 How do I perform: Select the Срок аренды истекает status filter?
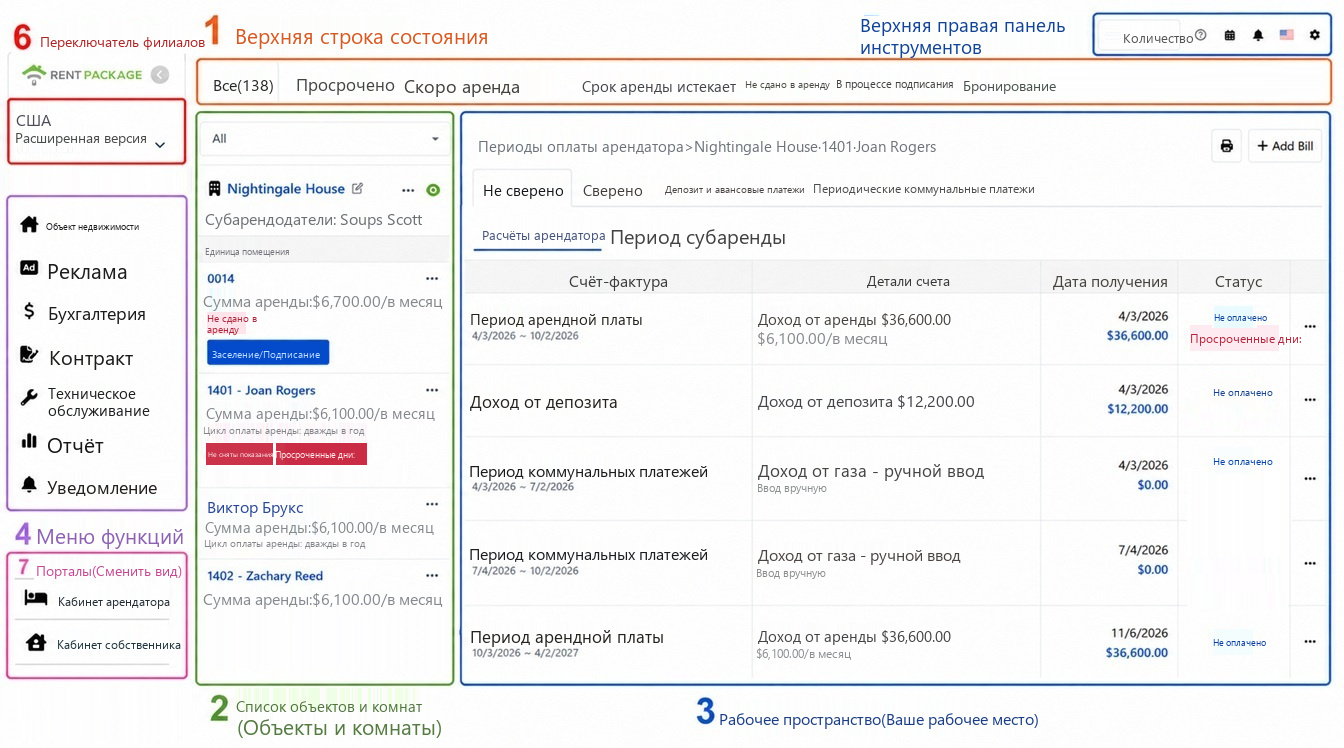pos(659,87)
